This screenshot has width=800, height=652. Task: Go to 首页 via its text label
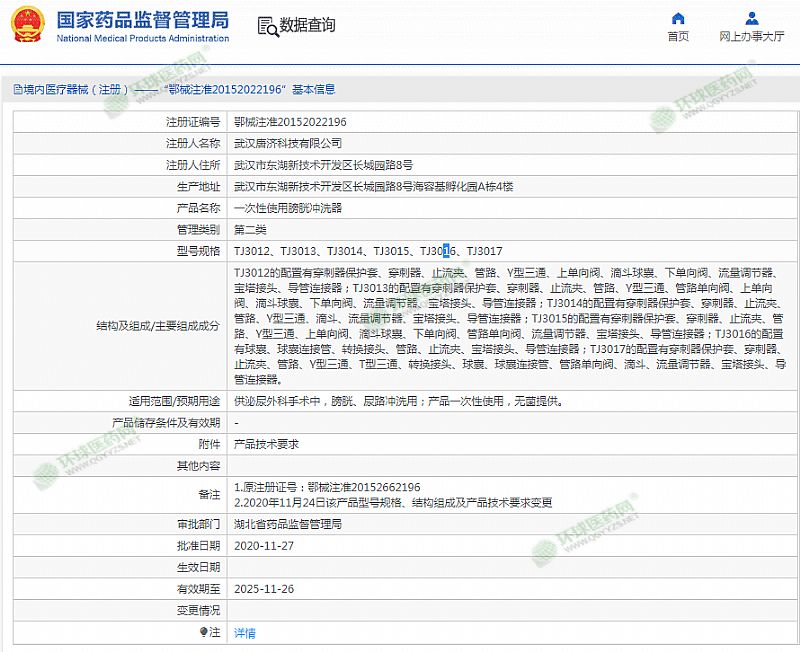click(x=678, y=37)
